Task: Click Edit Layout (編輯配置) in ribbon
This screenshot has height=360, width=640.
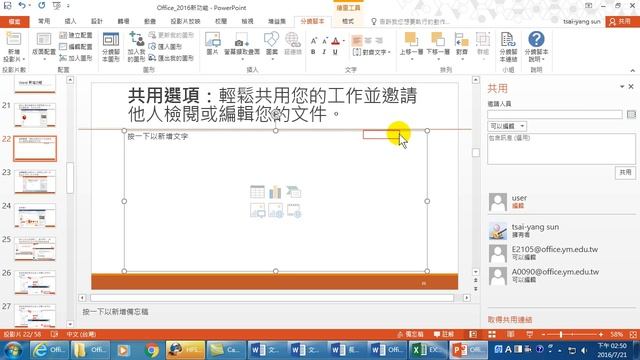Action: [76, 47]
